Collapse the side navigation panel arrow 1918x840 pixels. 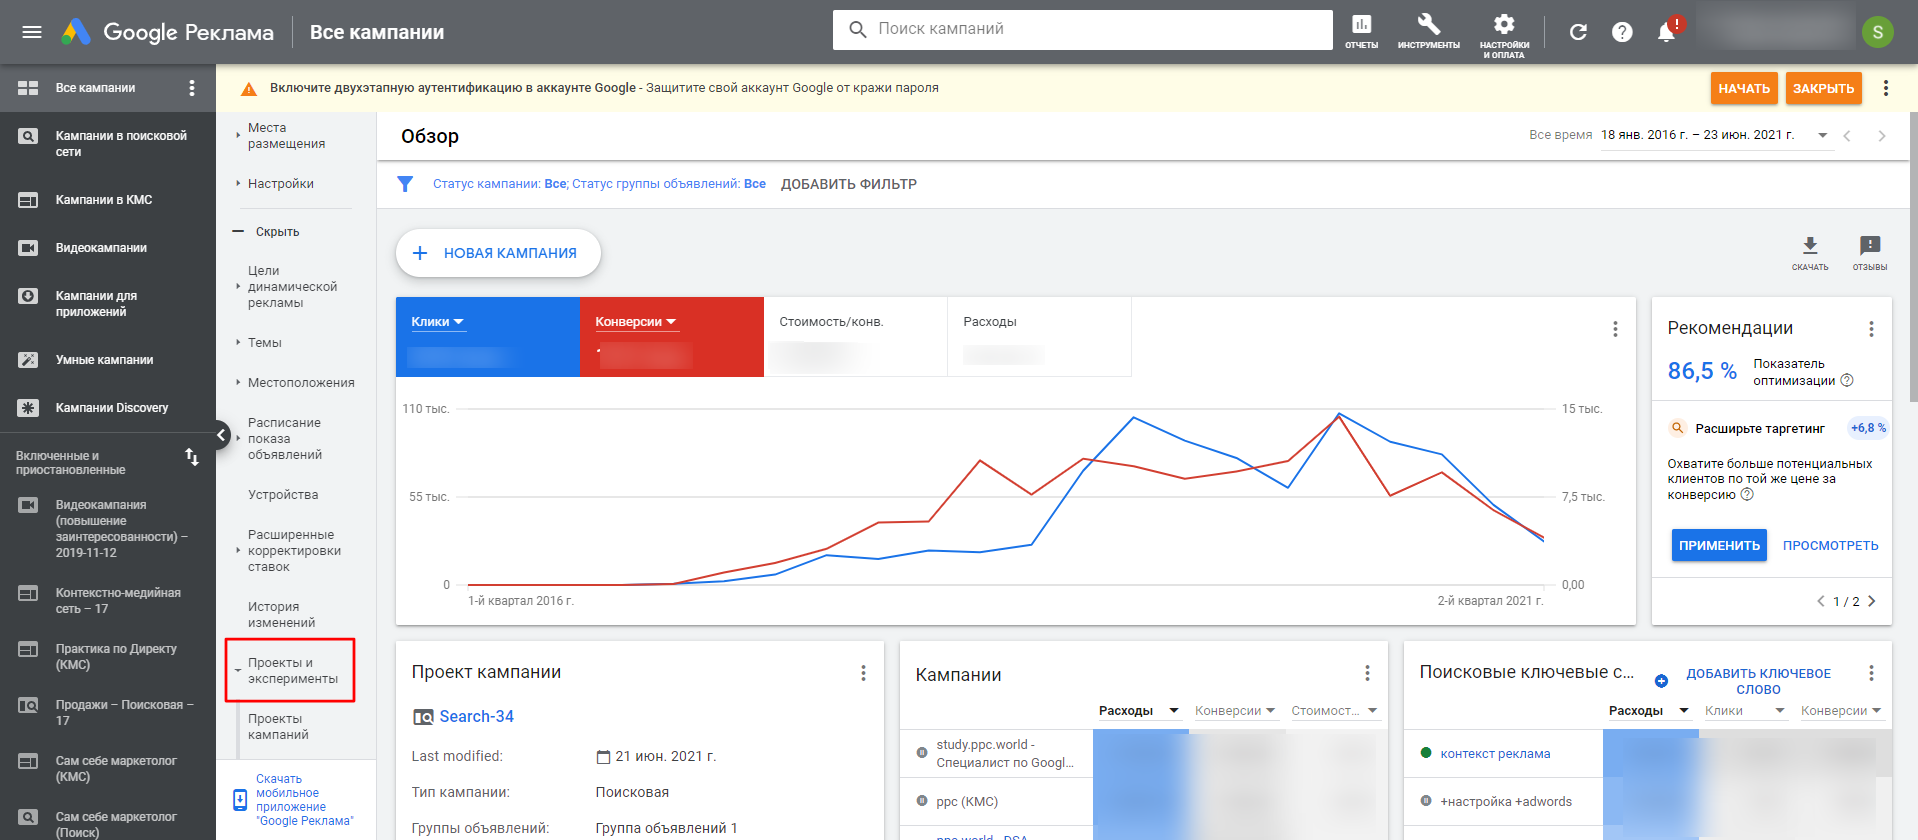[x=221, y=435]
